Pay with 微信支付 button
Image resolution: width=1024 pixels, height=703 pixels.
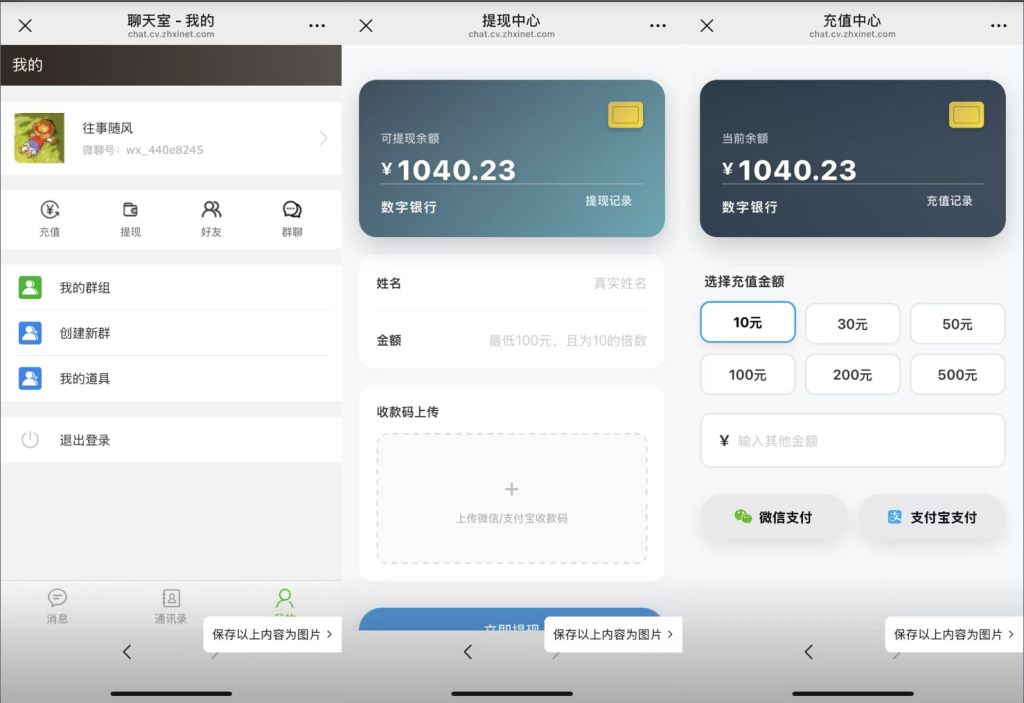772,518
